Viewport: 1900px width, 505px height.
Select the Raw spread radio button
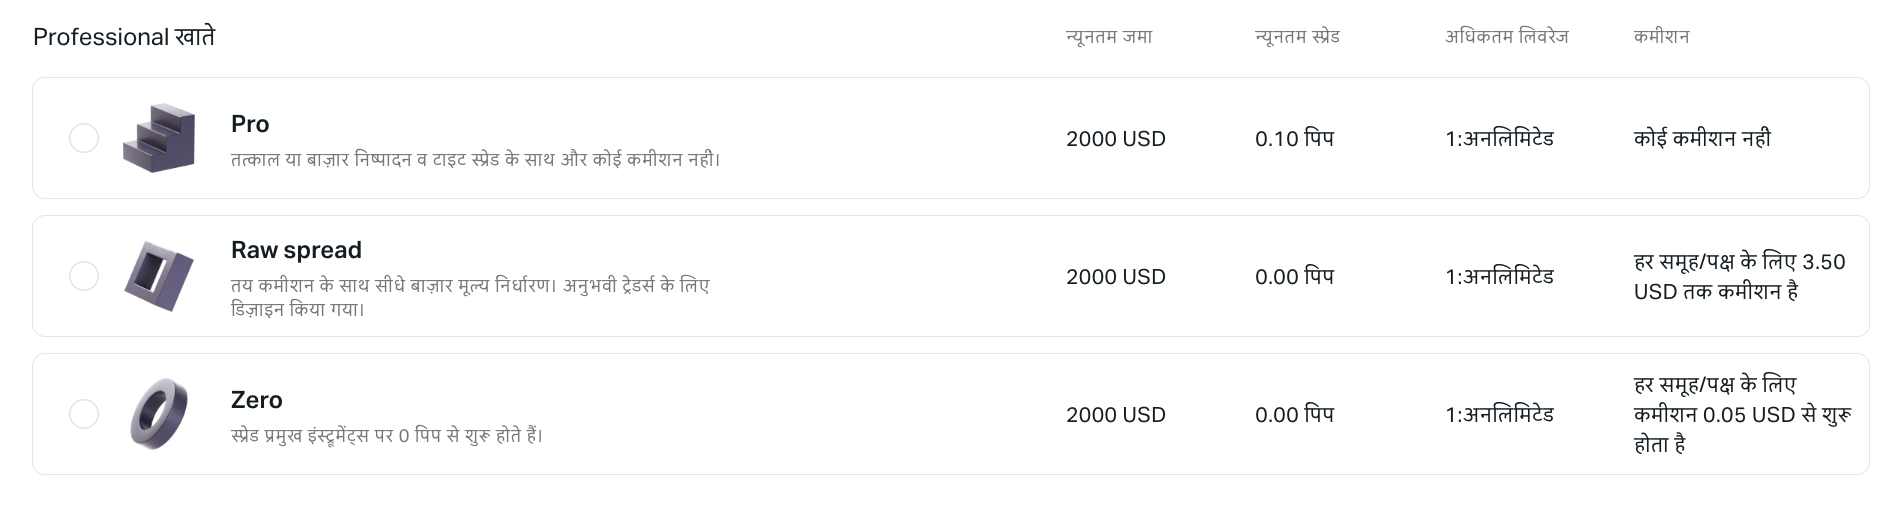coord(84,276)
